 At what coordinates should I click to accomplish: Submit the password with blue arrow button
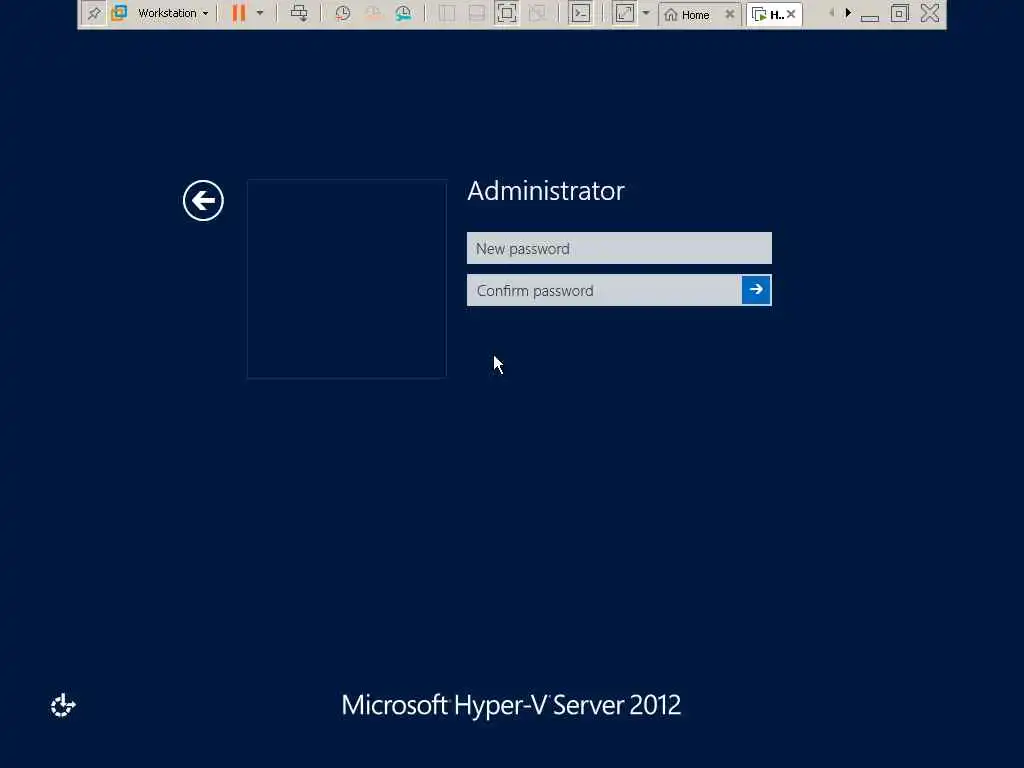756,290
